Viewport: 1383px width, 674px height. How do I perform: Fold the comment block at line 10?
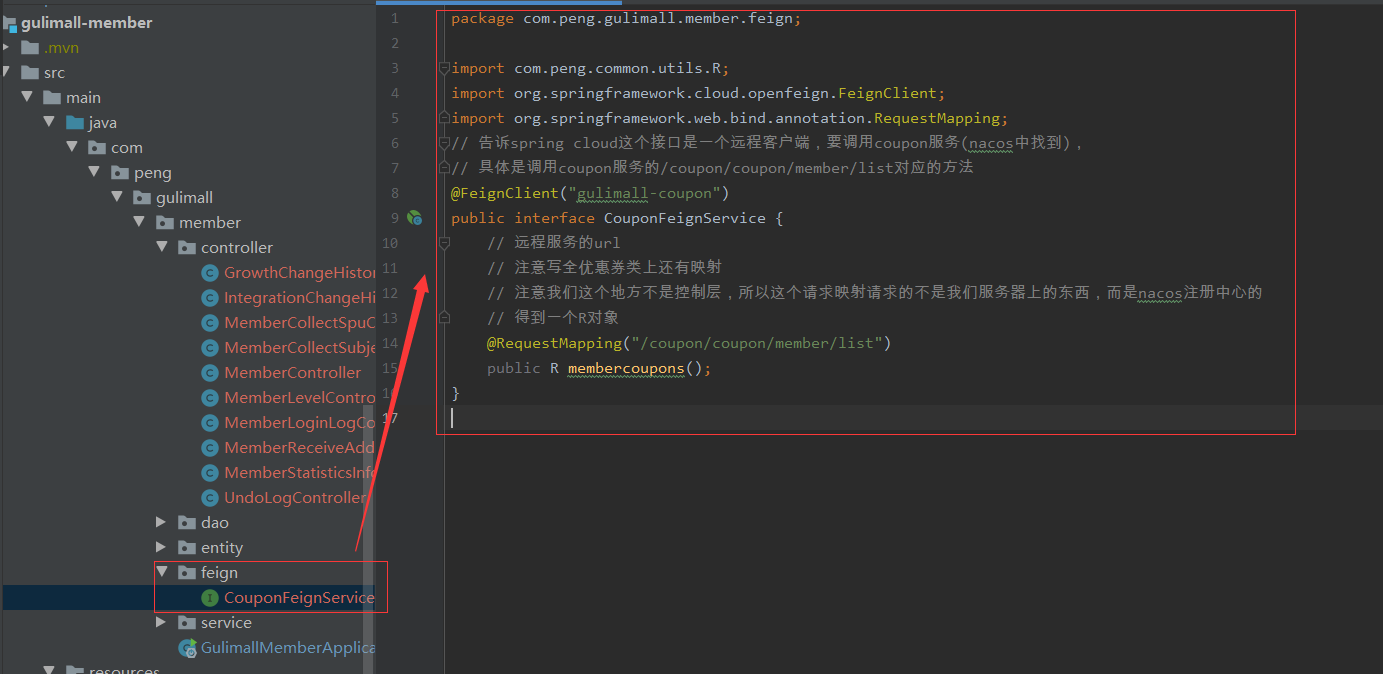tap(444, 243)
